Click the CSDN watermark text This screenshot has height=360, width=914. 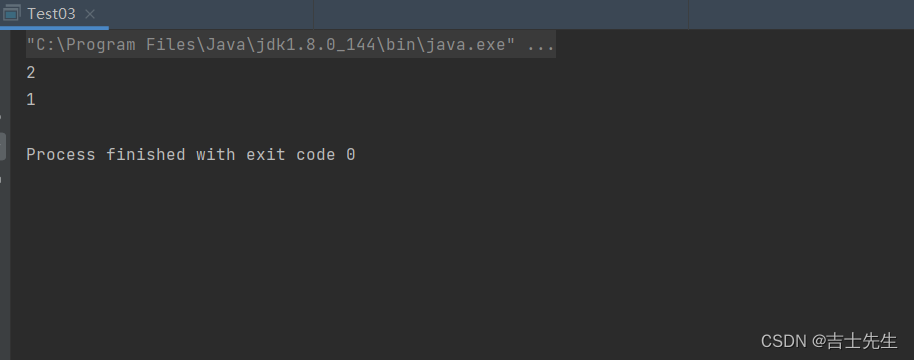pos(829,341)
